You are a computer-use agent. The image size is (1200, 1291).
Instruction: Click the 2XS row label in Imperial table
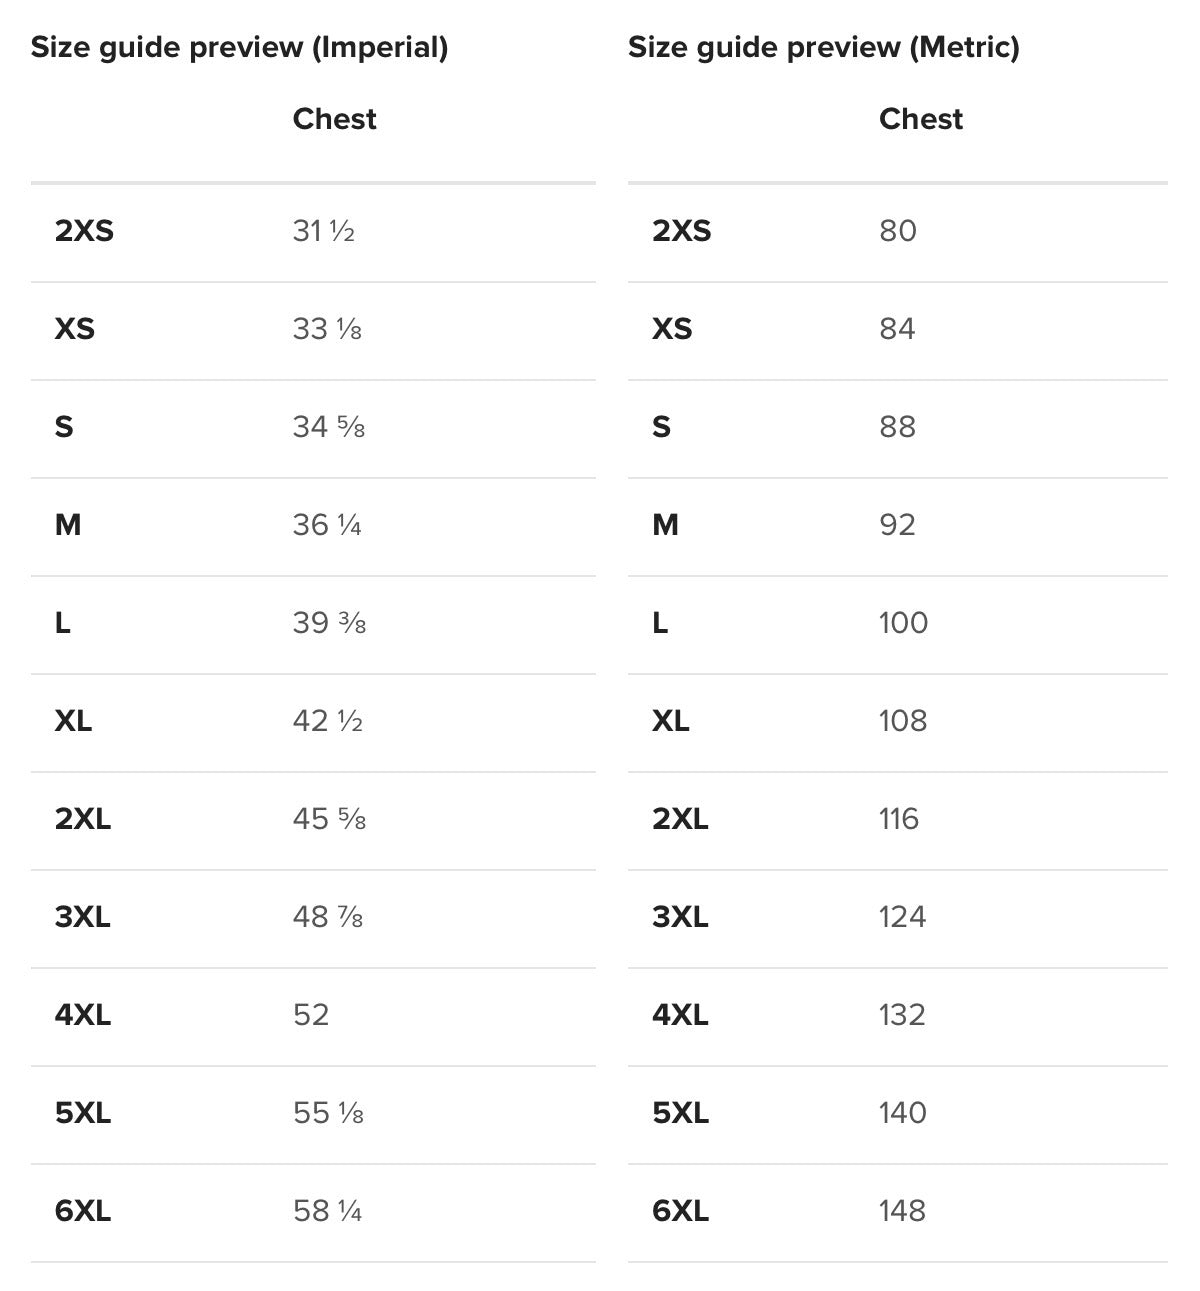[x=84, y=231]
